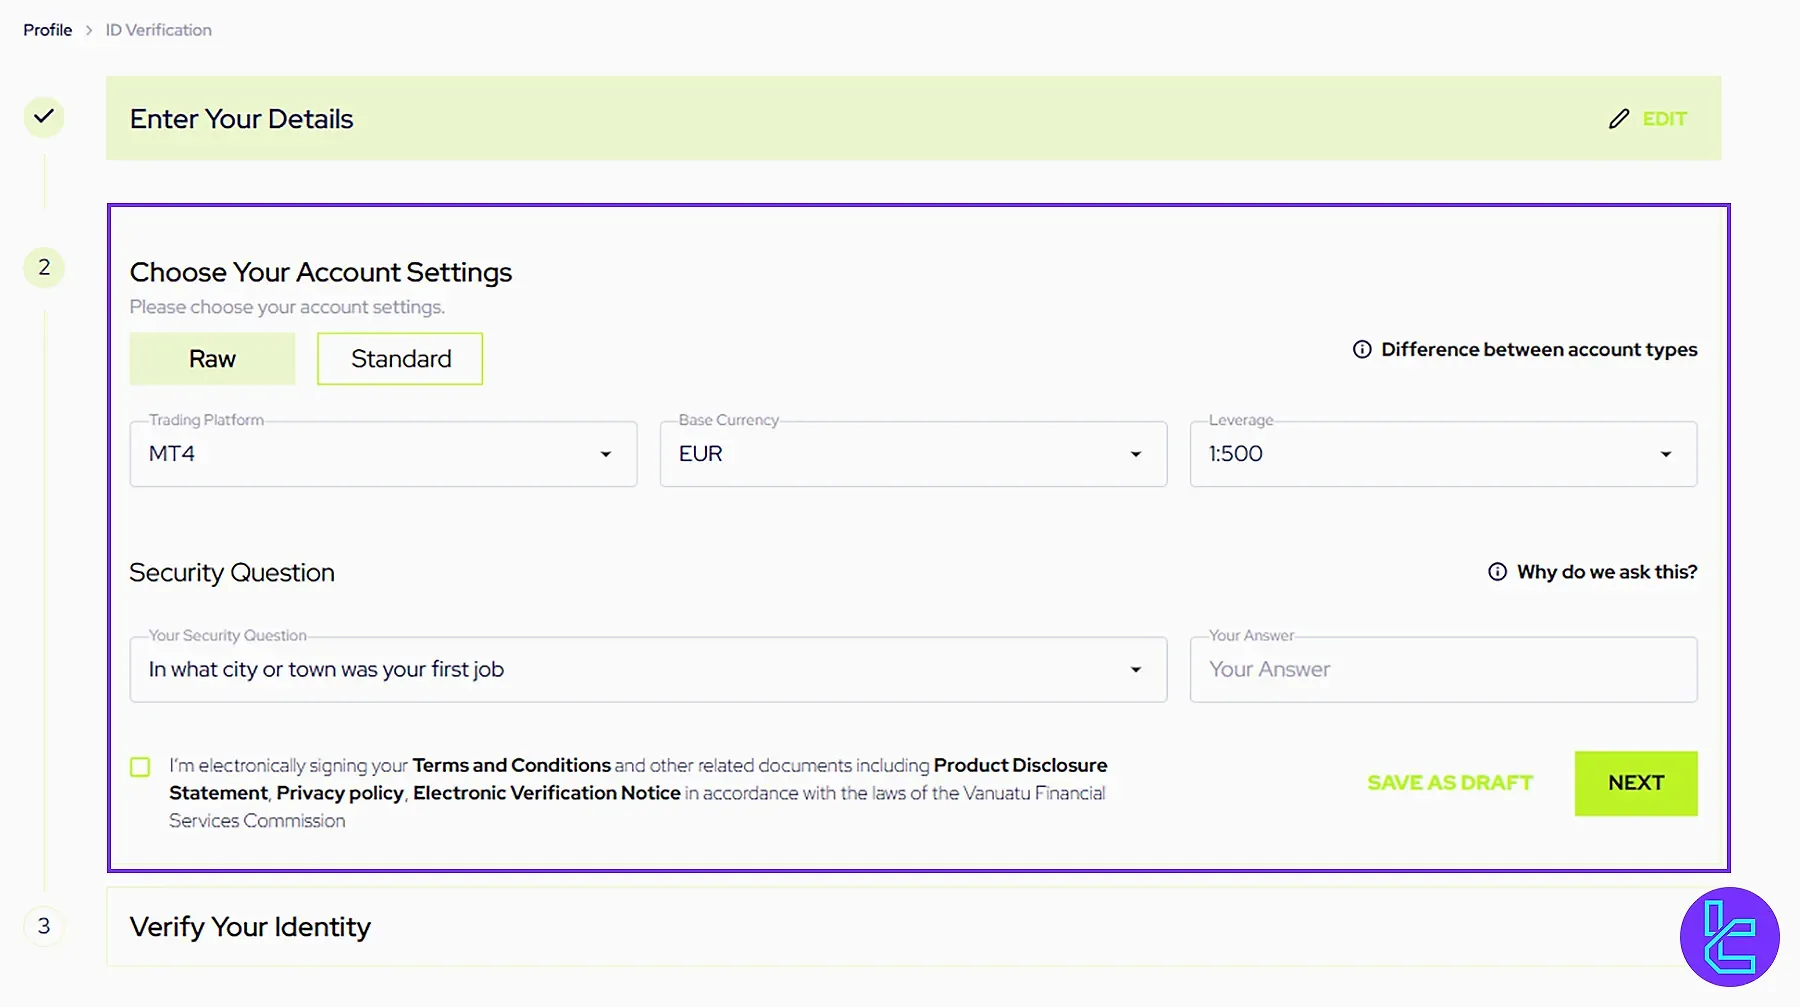Viewport: 1800px width, 1007px height.
Task: Click the info icon beside Why do we ask this
Action: pyautogui.click(x=1497, y=571)
